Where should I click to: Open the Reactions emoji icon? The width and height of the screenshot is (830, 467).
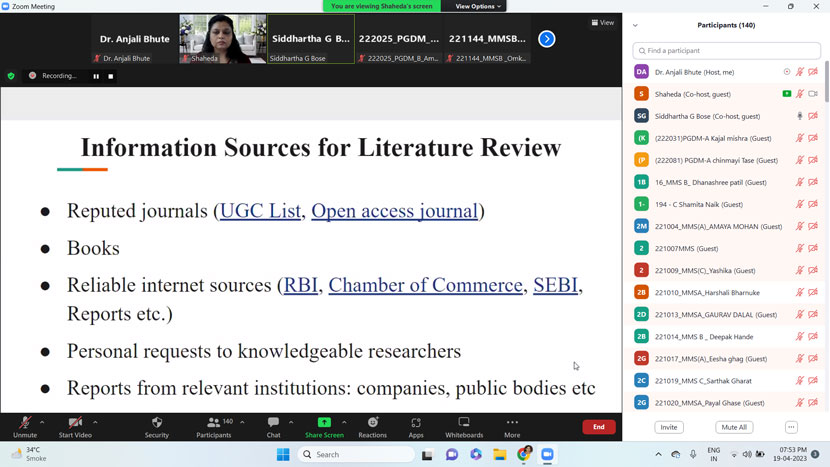373,423
